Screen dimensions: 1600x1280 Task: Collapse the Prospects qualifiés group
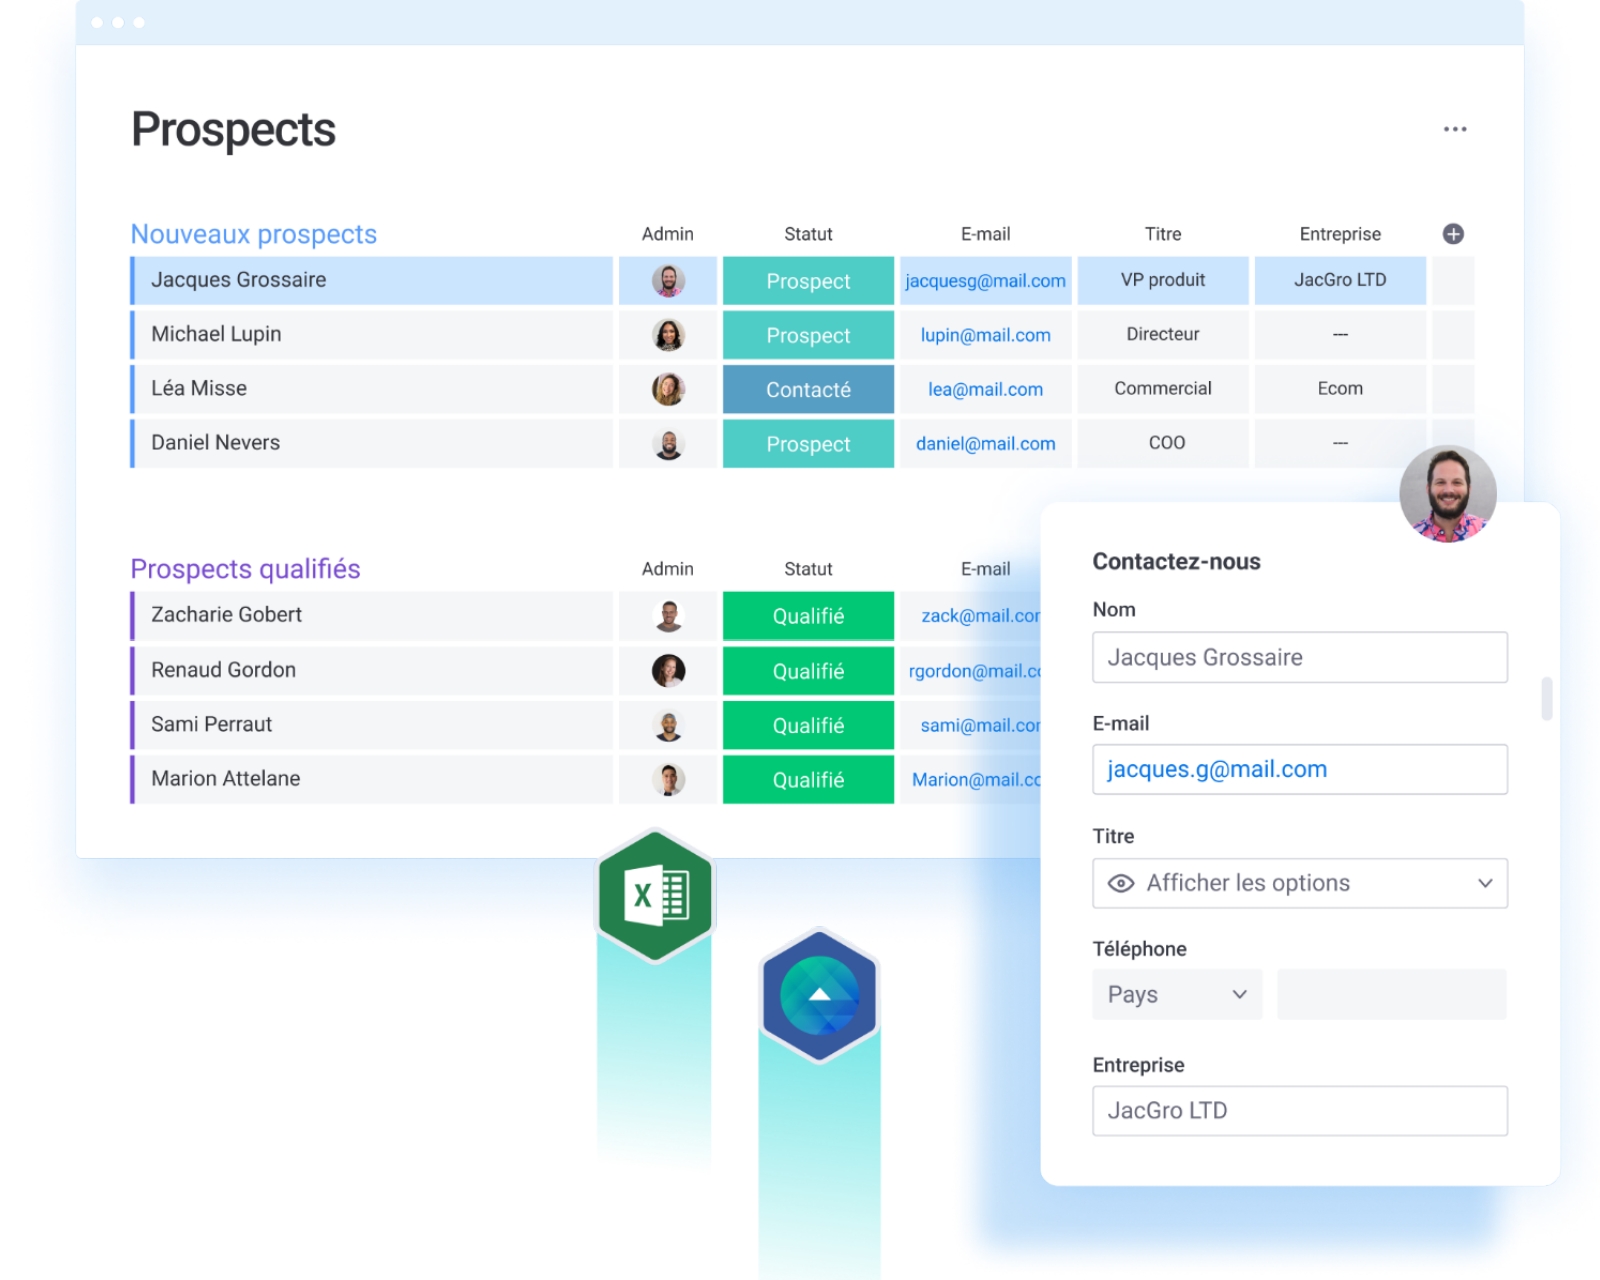coord(245,569)
